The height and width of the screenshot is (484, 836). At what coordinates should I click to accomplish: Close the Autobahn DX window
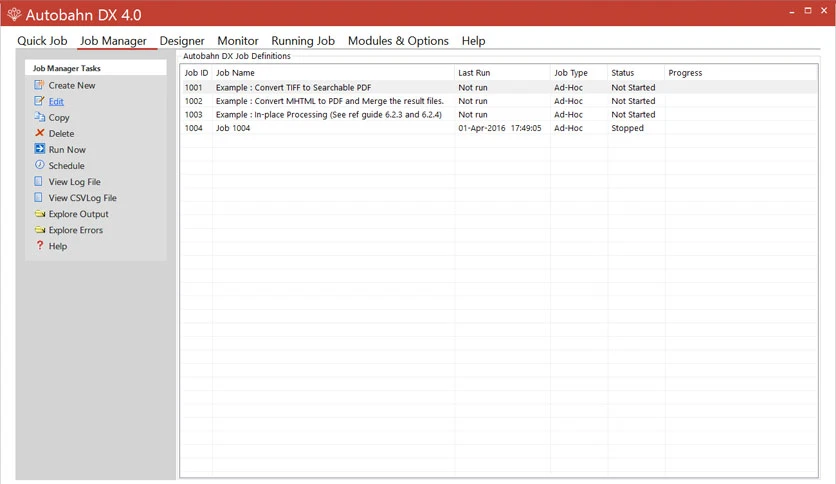(x=824, y=11)
